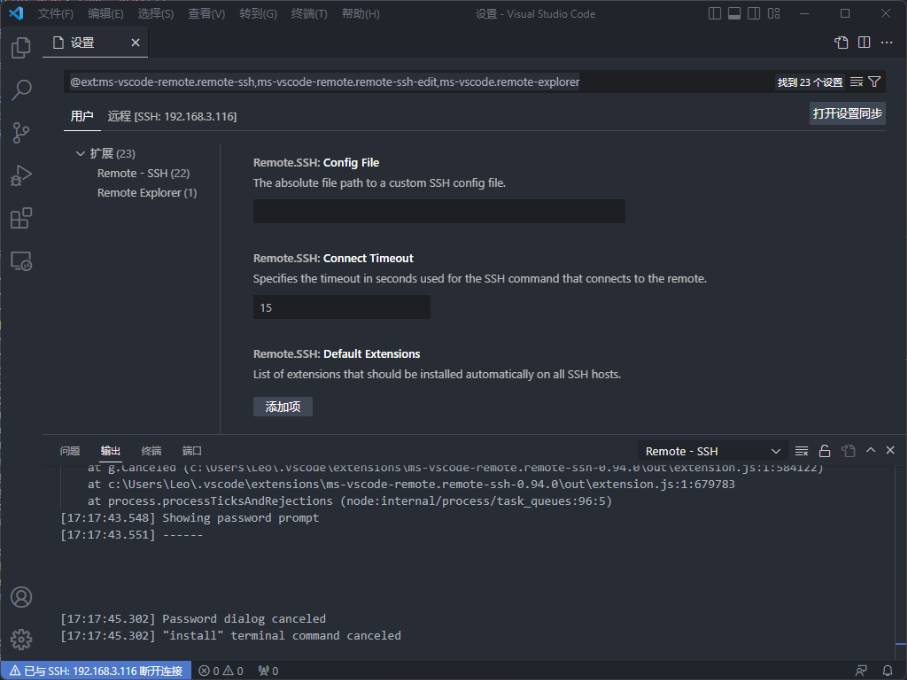
Task: Select Remote Explorer (1) in settings tree
Action: tap(147, 193)
